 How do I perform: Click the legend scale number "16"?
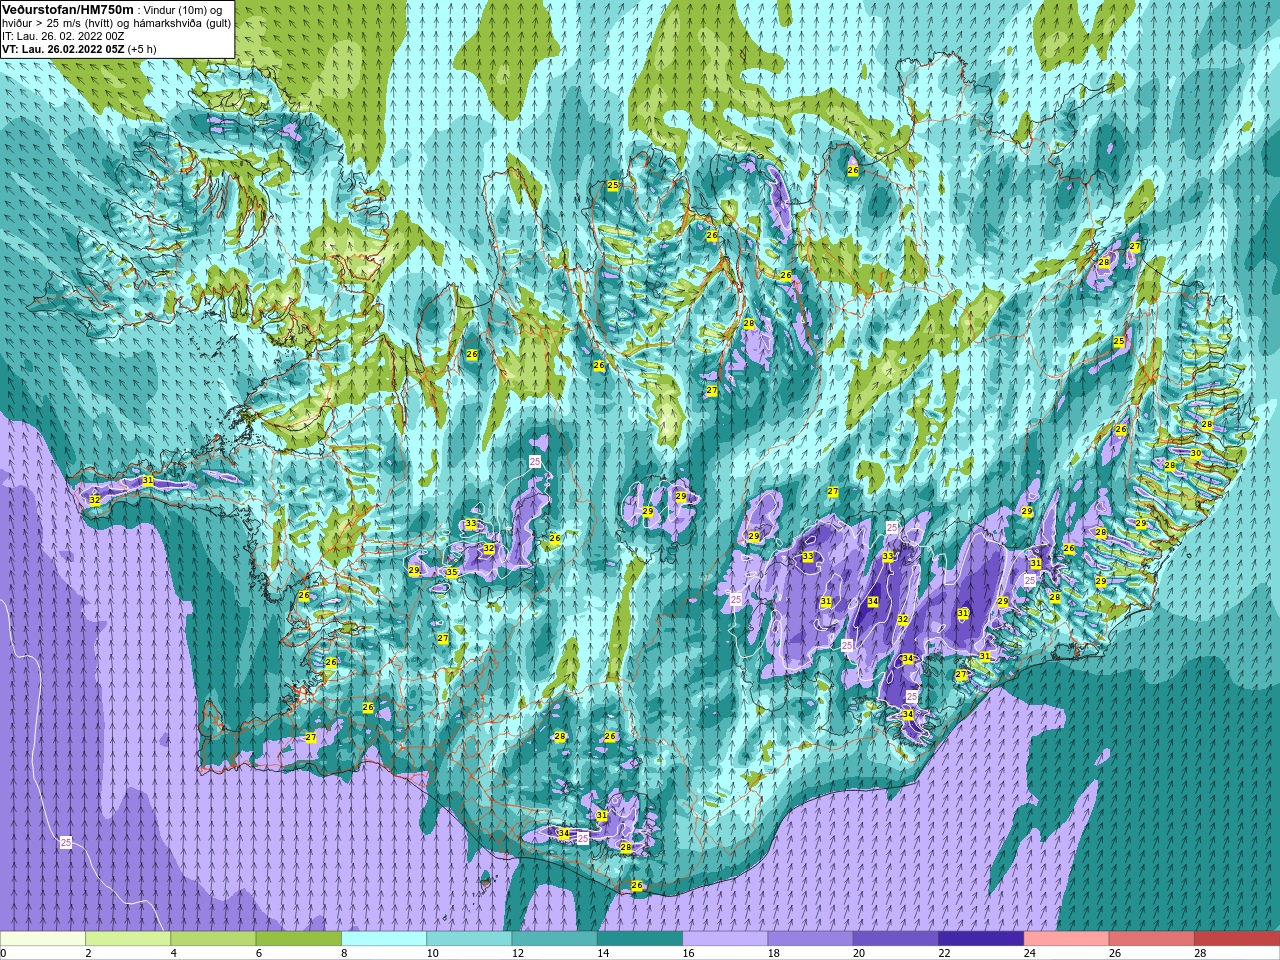(688, 953)
